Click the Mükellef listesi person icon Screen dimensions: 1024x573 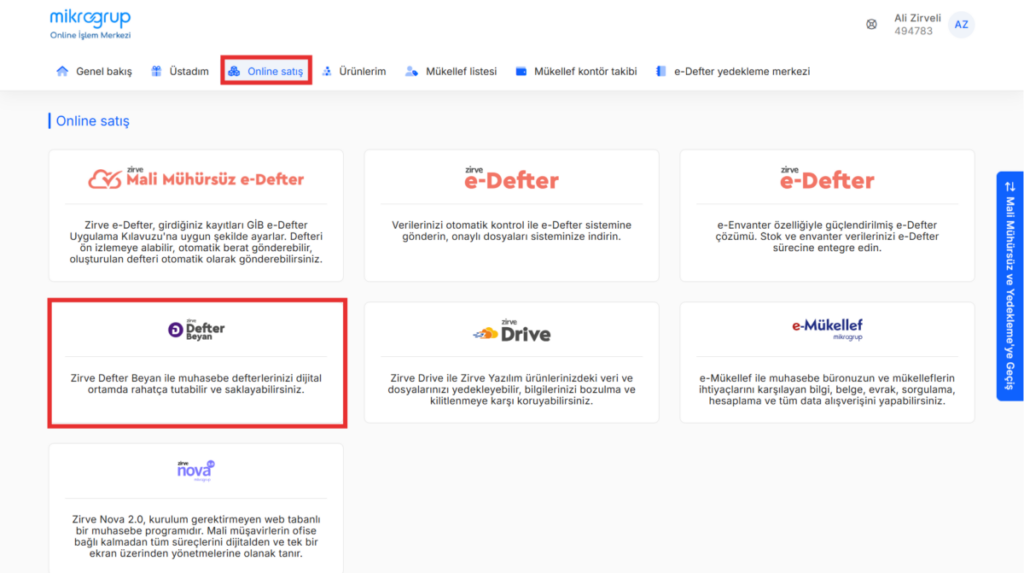(411, 71)
